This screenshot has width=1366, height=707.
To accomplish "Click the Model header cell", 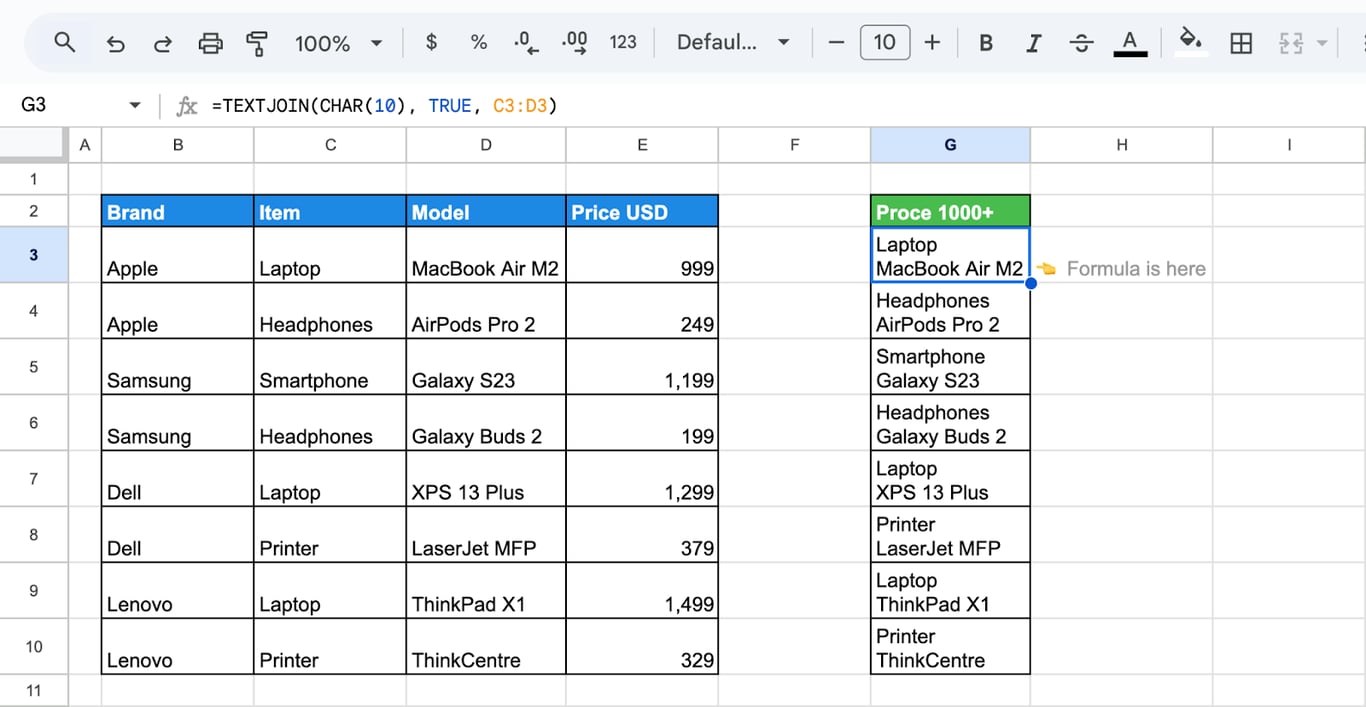I will pos(486,211).
